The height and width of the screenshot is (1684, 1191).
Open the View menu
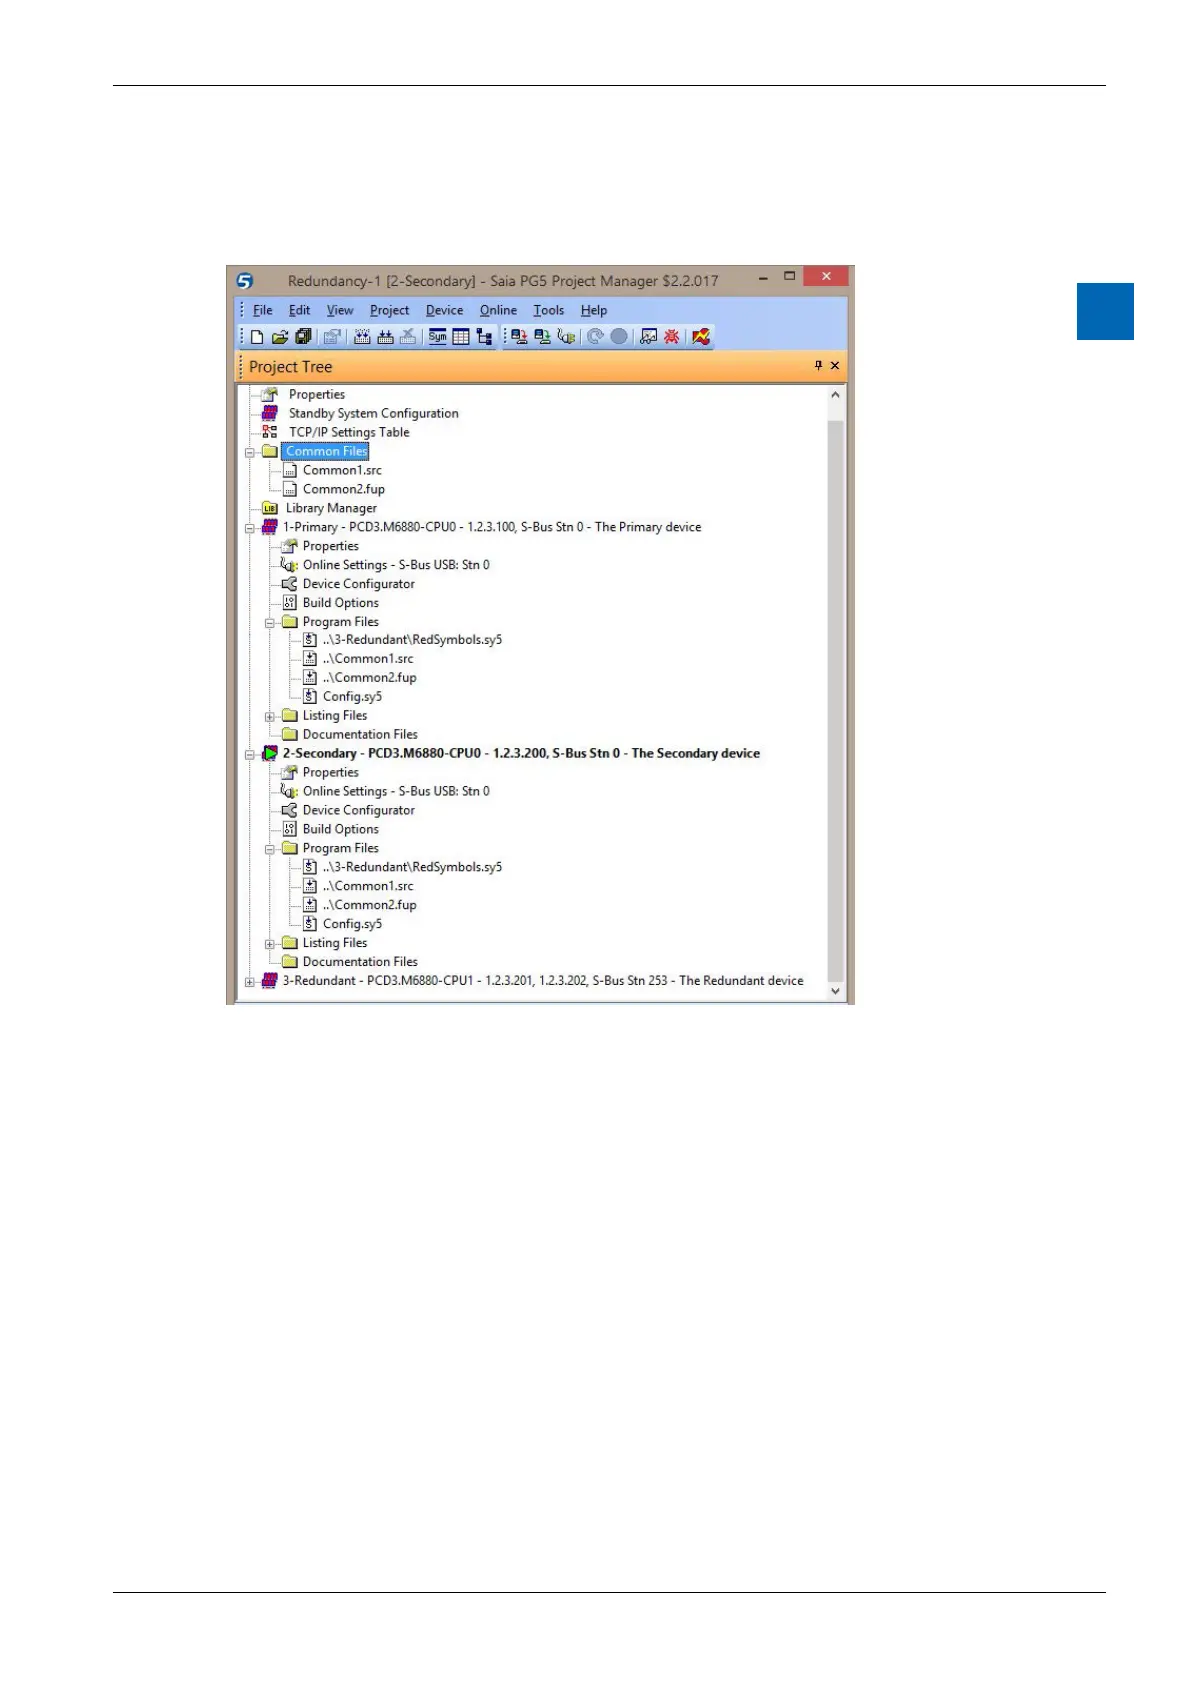(x=340, y=310)
